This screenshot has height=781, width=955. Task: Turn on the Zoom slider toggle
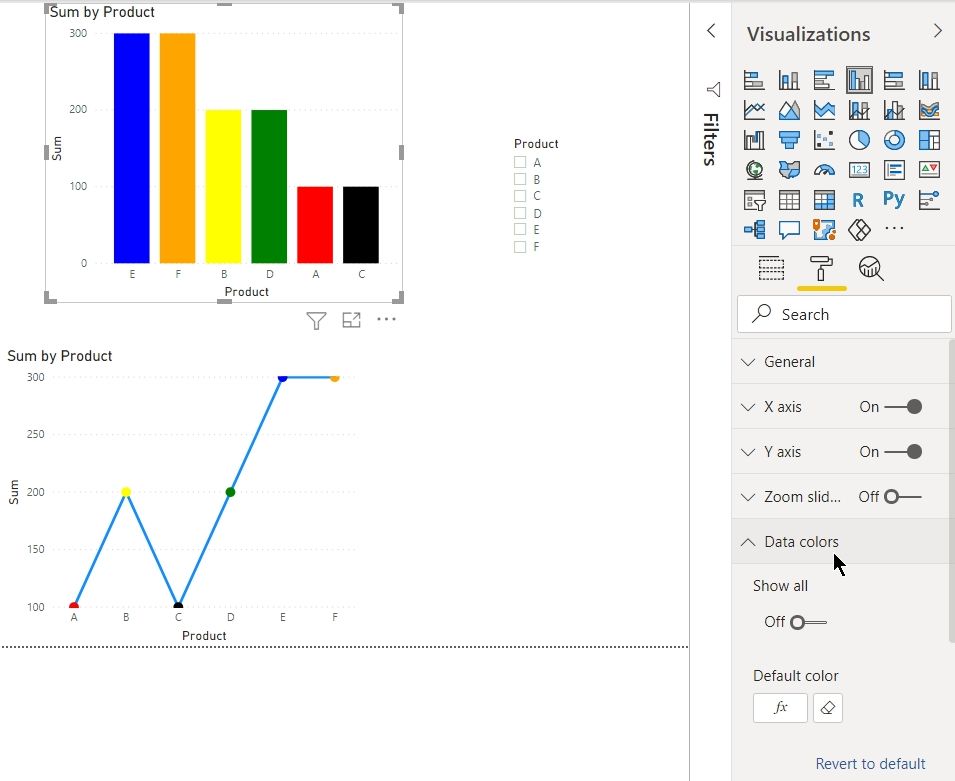903,497
